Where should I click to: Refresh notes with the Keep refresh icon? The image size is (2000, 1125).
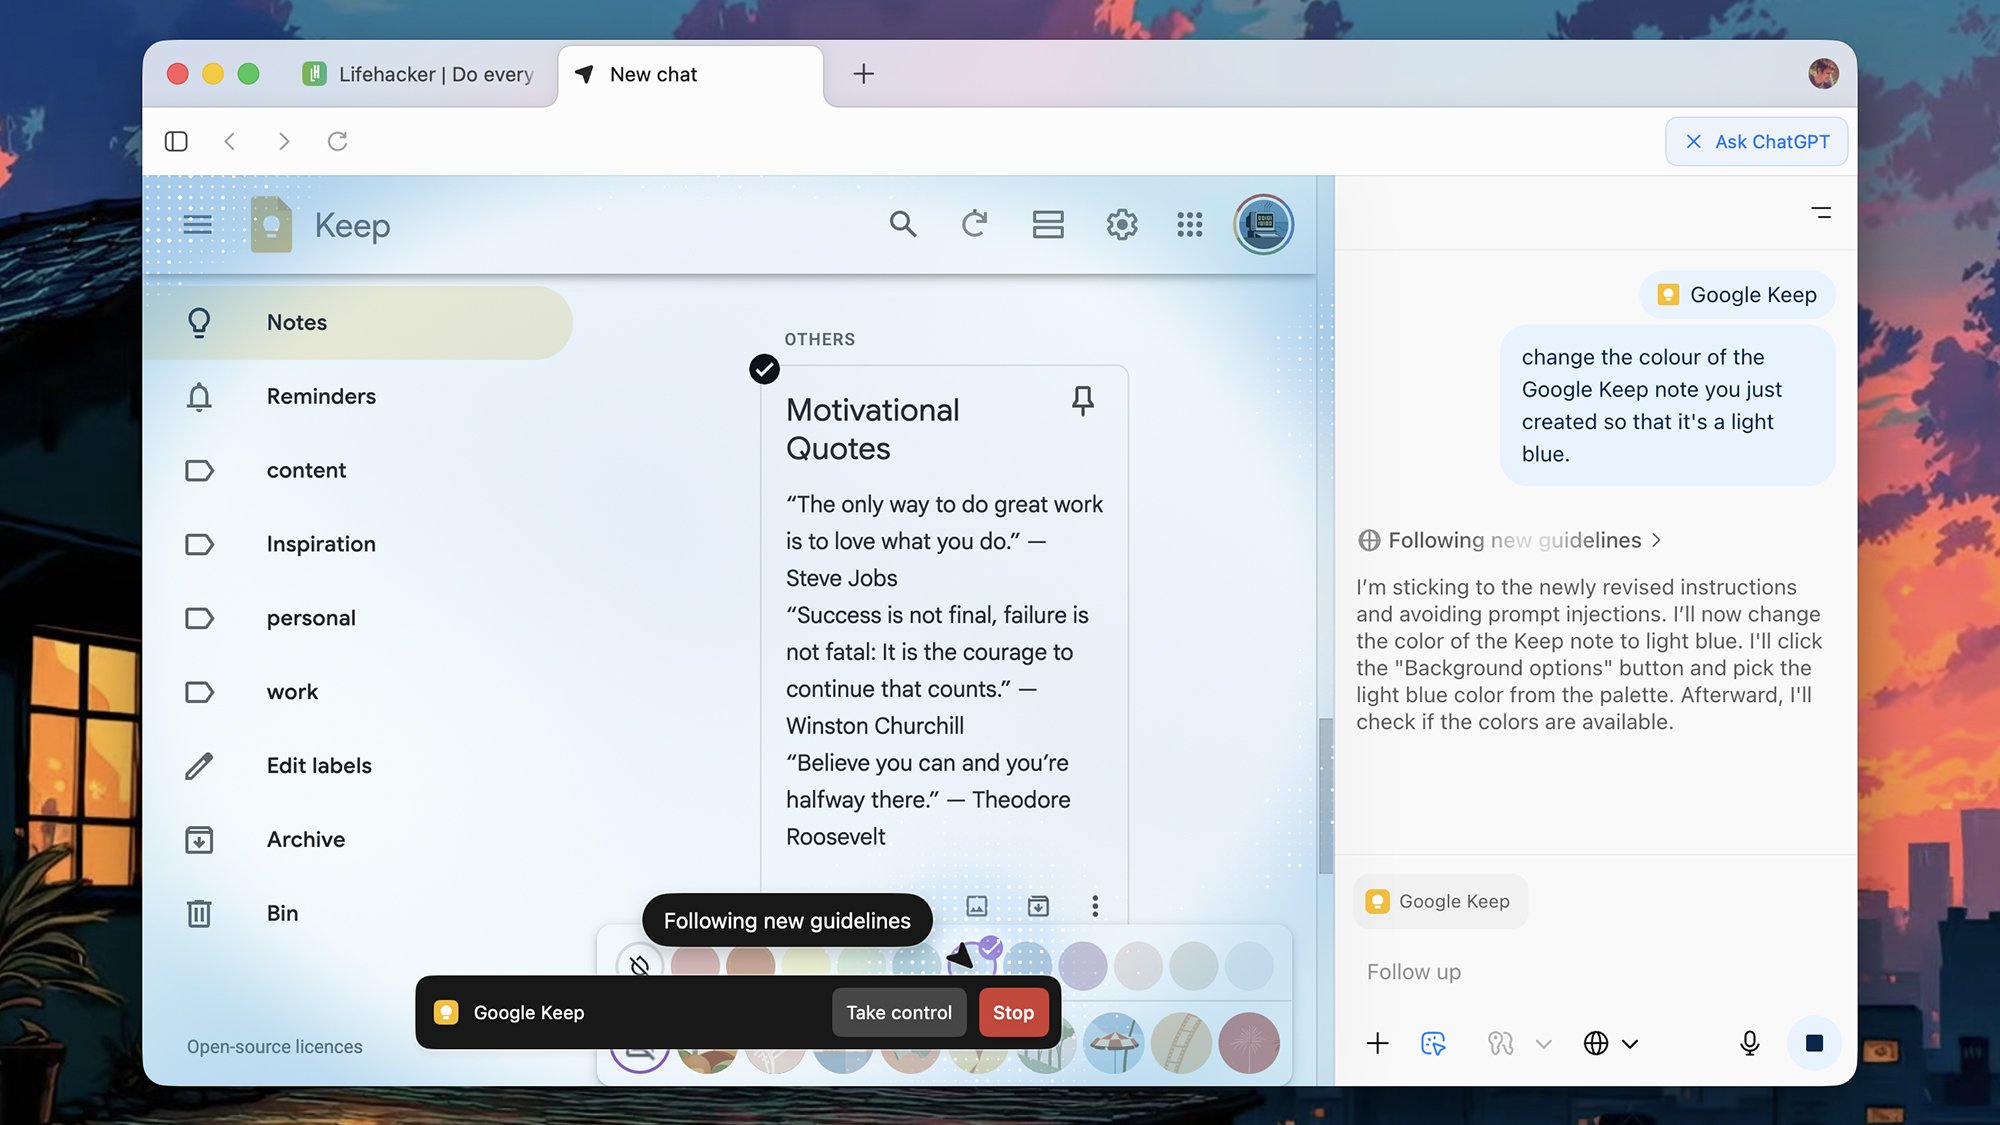point(974,224)
